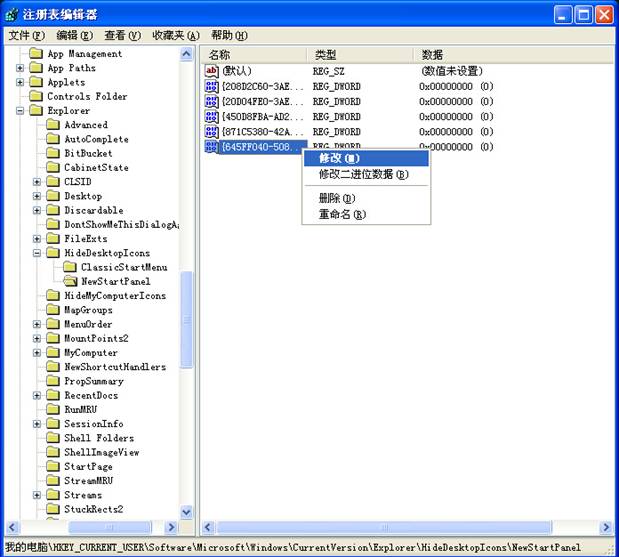Screen dimensions: 619x557
Task: Click the StuckRects2 folder icon
Action: coord(53,509)
